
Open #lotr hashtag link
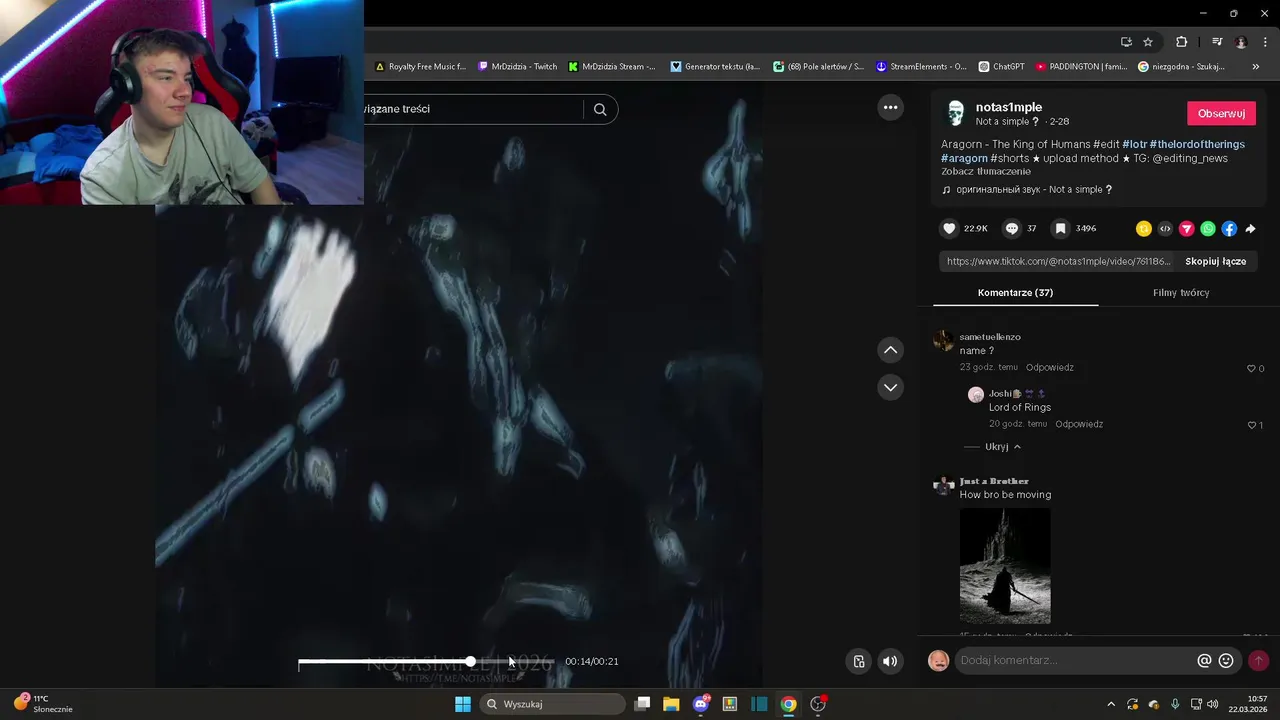1134,145
